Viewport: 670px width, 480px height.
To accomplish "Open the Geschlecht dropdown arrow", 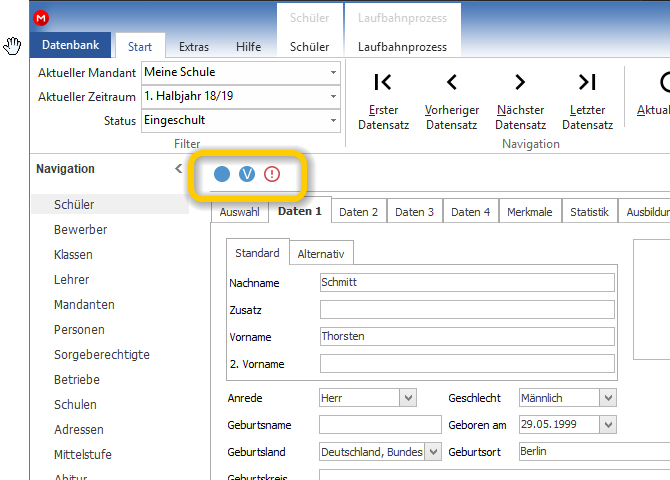I will [608, 398].
